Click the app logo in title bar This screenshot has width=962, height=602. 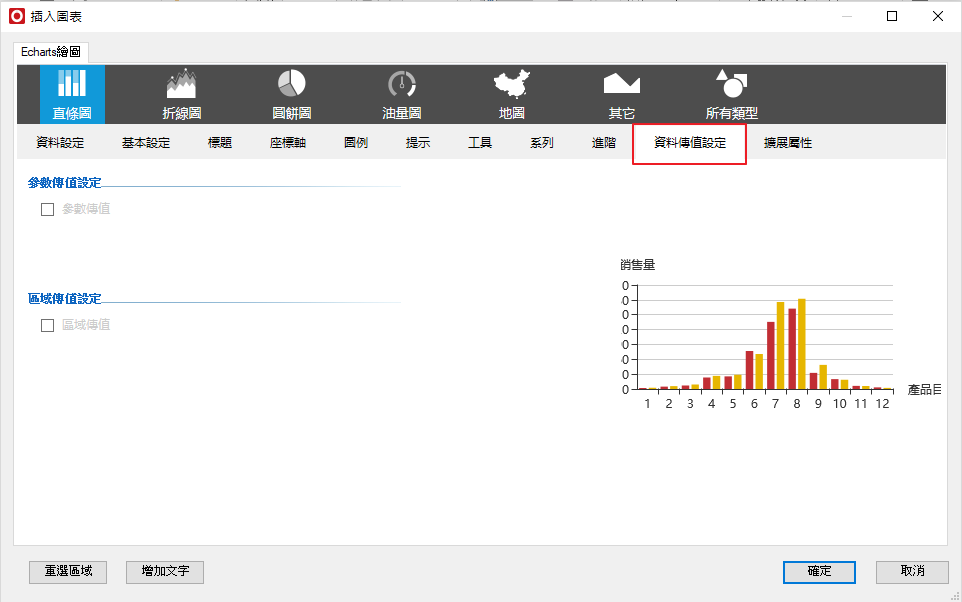[17, 16]
